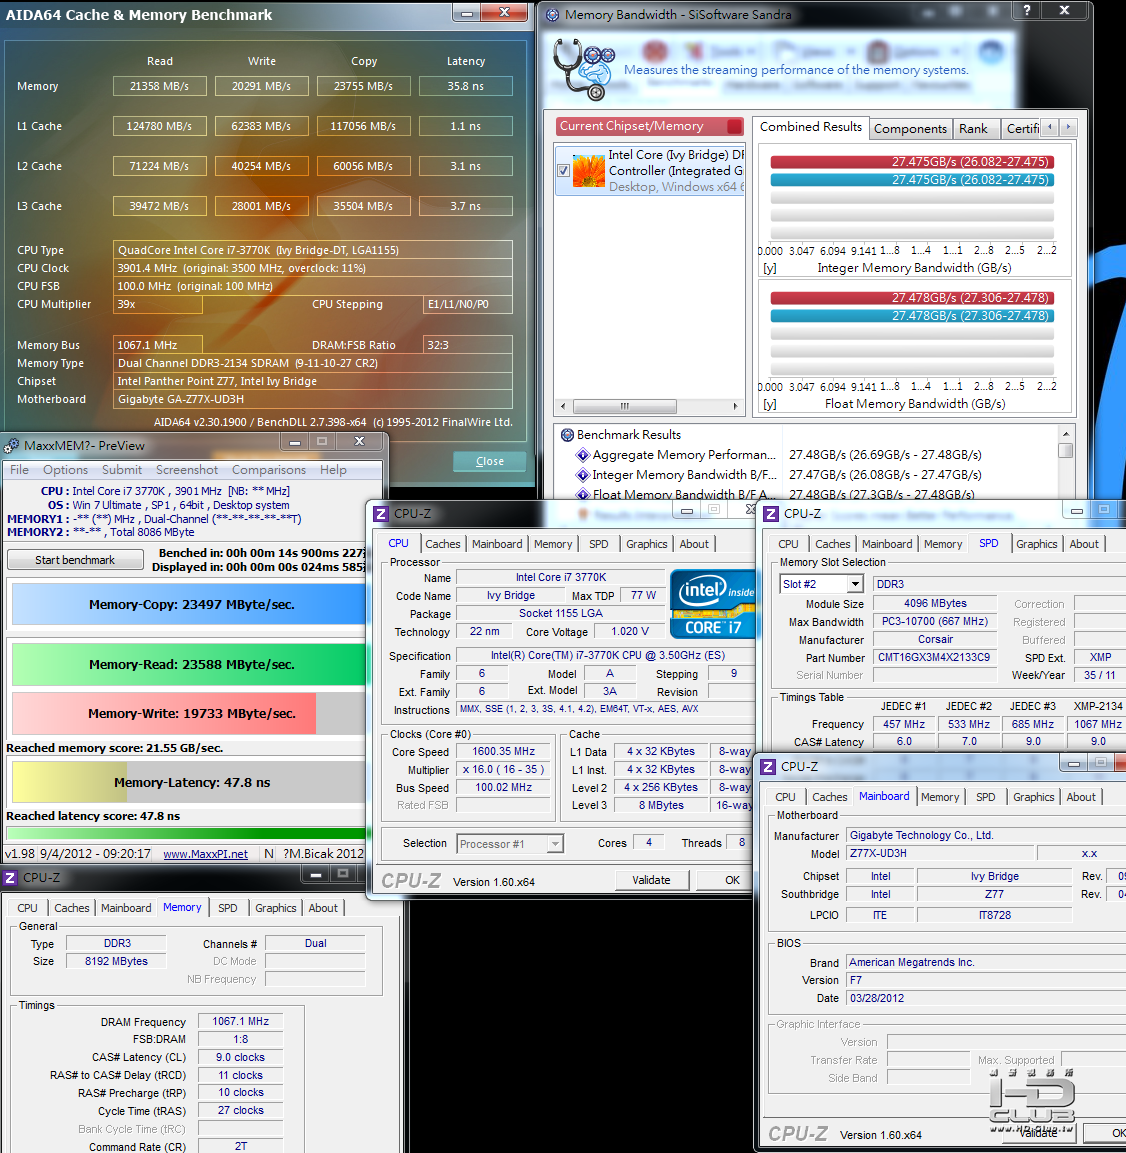
Task: Switch to the Components tab in Sandra
Action: (x=909, y=128)
